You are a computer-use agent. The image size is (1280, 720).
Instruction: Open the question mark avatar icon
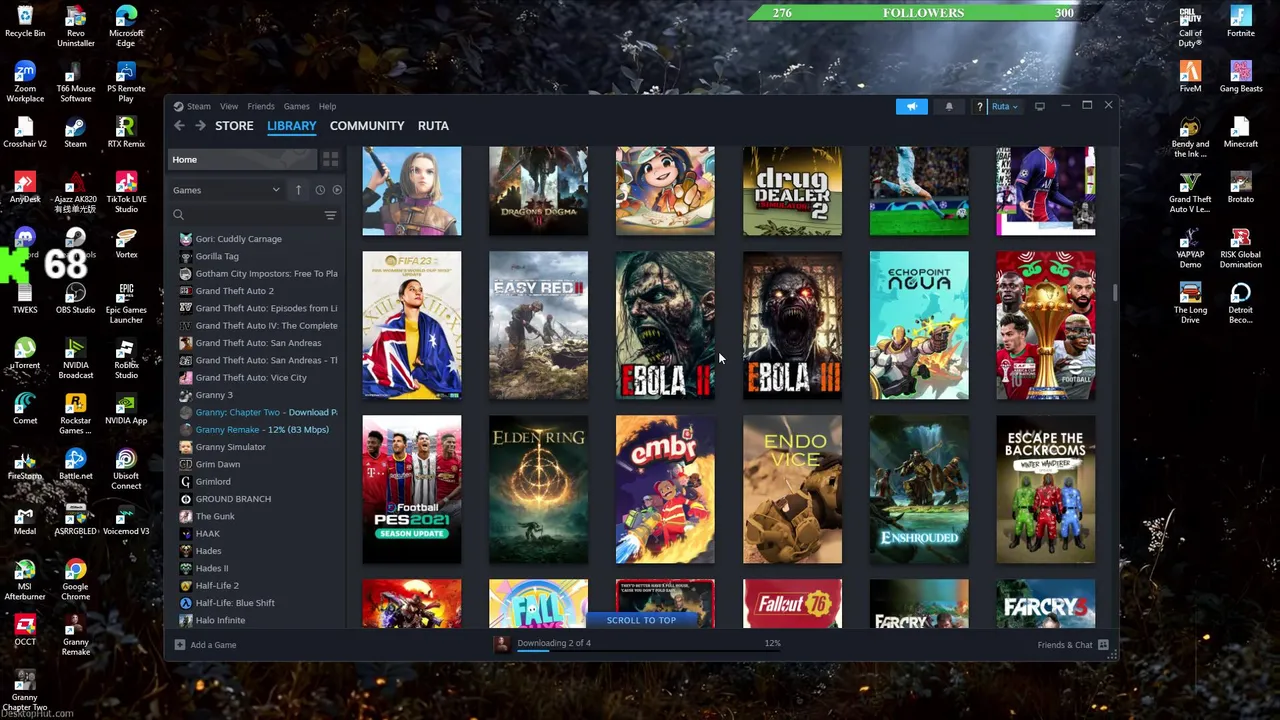(980, 106)
